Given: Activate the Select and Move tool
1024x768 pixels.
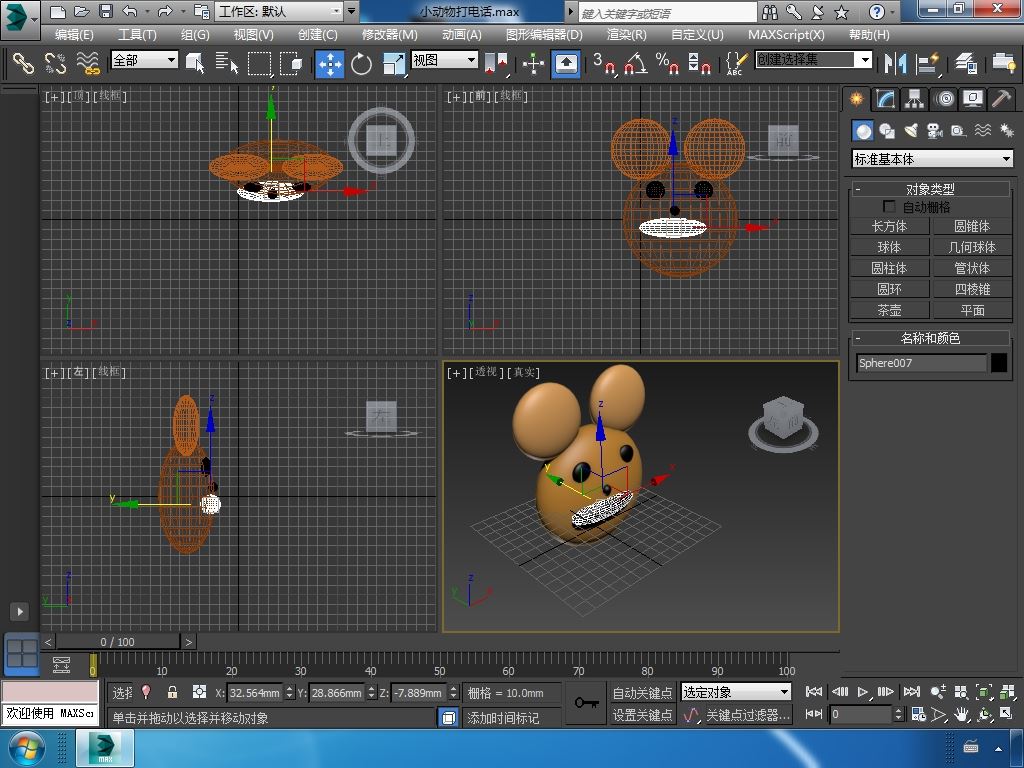Looking at the screenshot, I should [330, 63].
